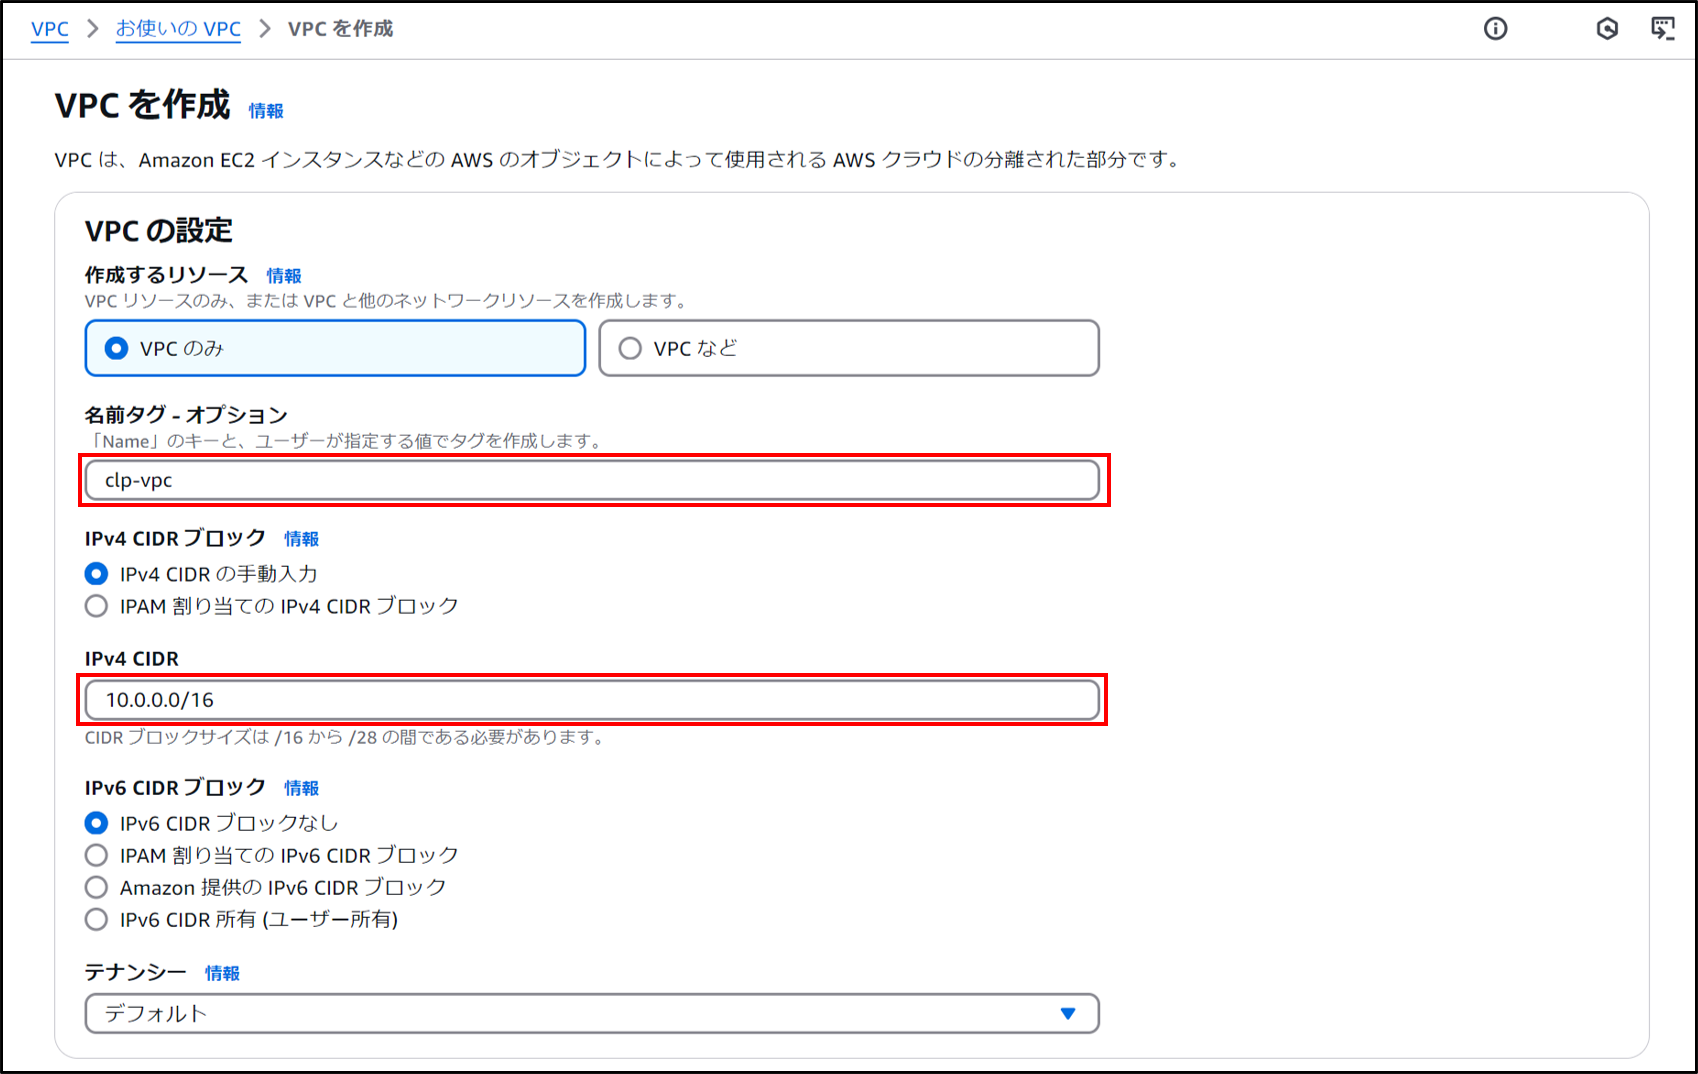The image size is (1698, 1074).
Task: Click 情報 link beside IPv4 CIDR ブロック
Action: coord(301,539)
